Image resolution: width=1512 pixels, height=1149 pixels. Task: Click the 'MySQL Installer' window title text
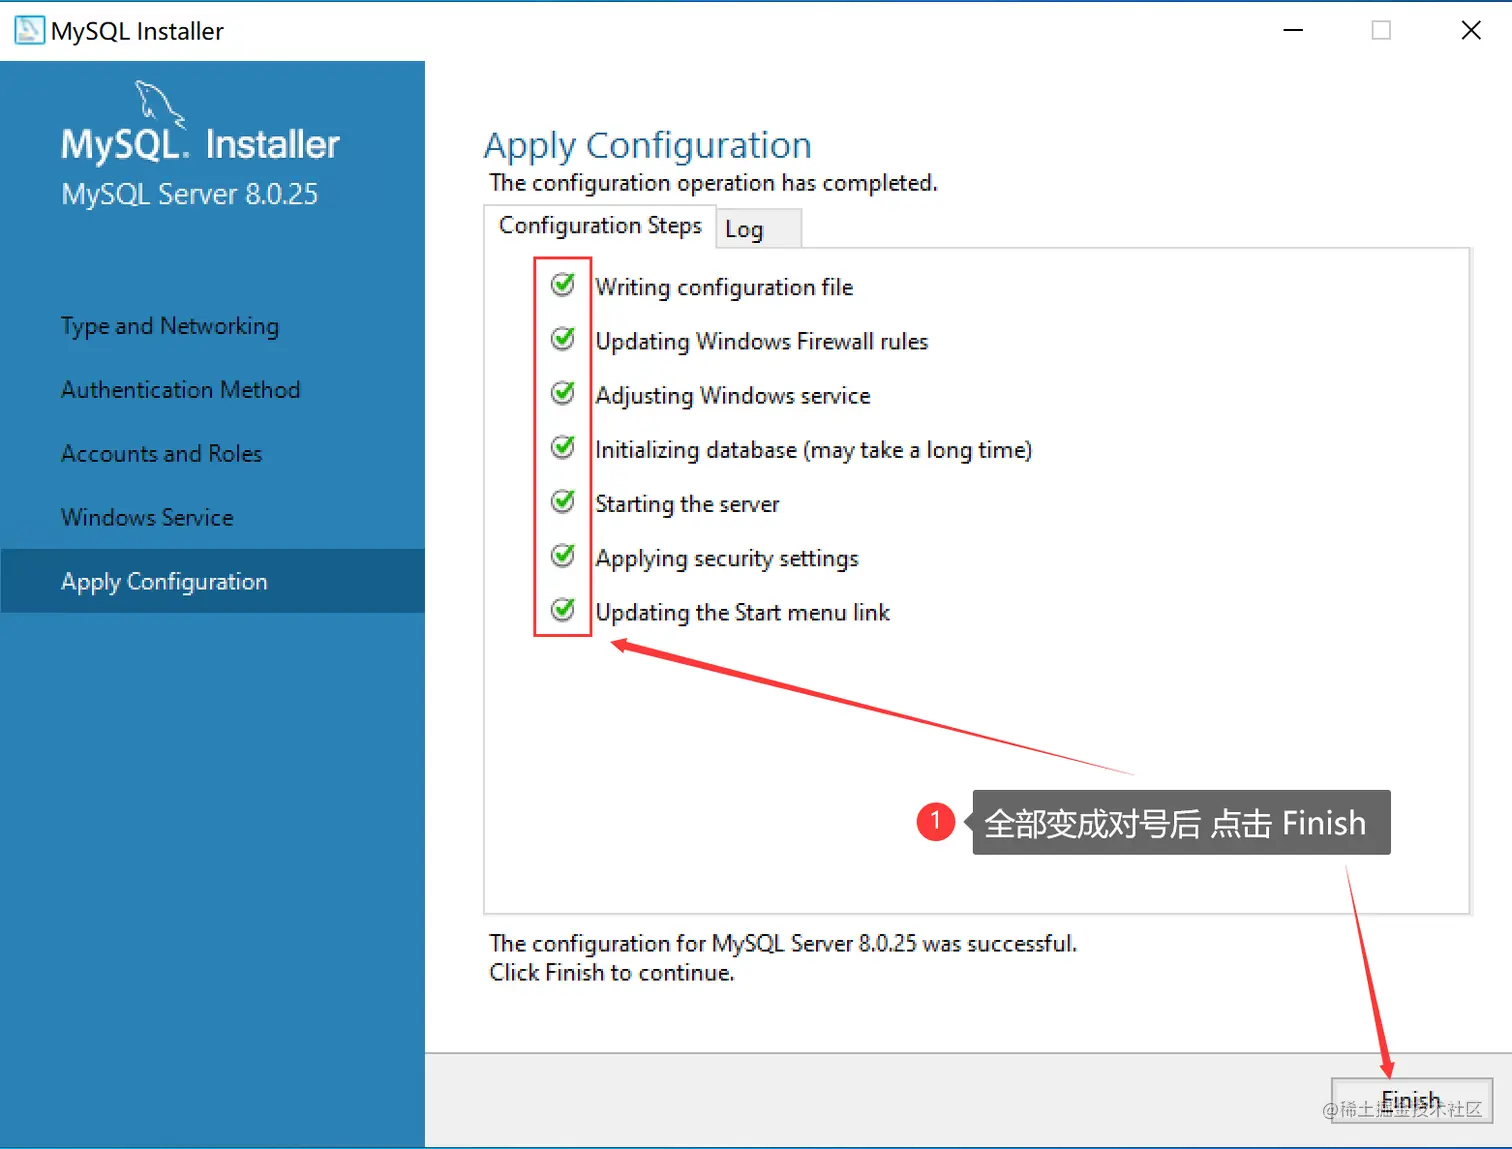(x=137, y=31)
